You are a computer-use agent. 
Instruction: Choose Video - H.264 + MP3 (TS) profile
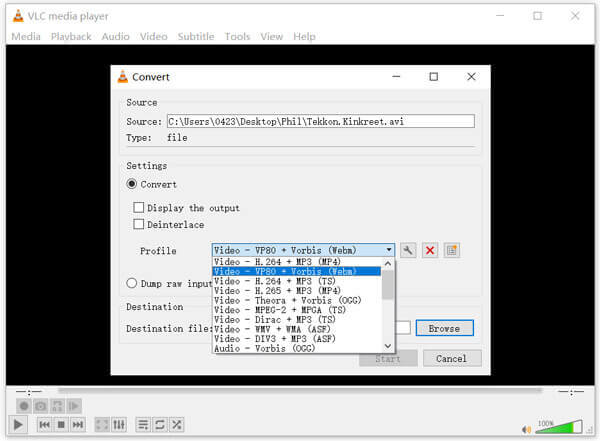pyautogui.click(x=297, y=281)
